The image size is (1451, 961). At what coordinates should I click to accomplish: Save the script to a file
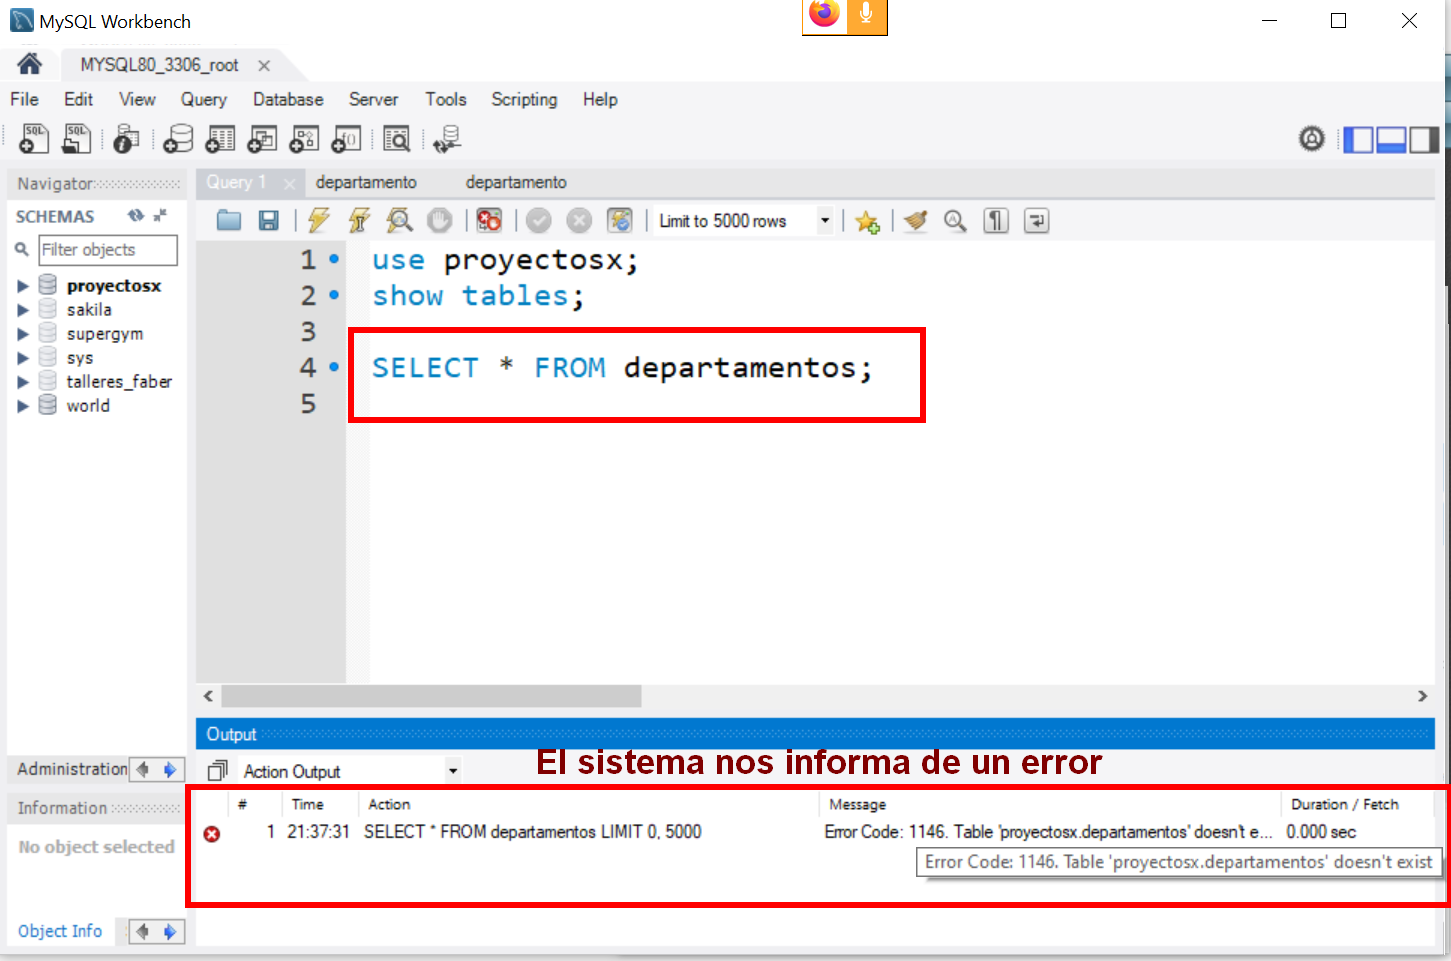[x=268, y=221]
